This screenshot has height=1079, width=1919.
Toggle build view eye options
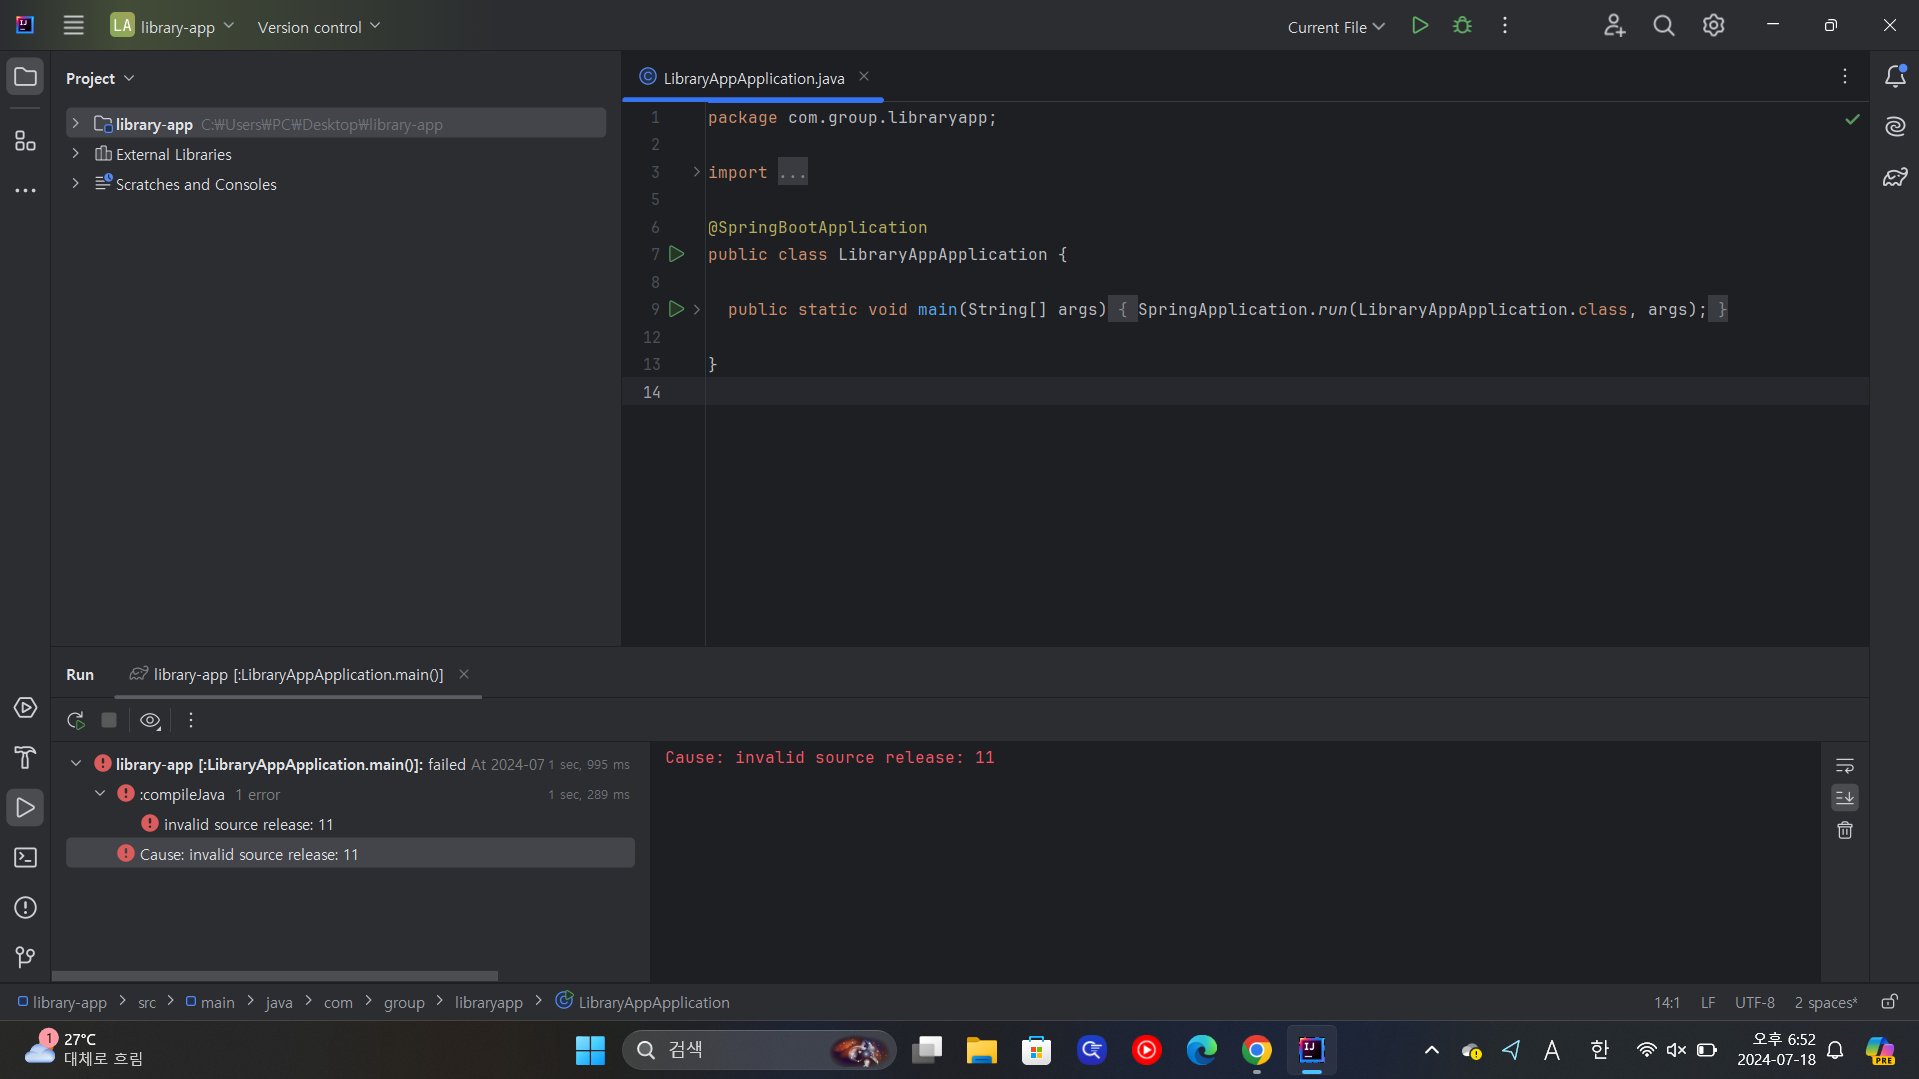pos(150,720)
